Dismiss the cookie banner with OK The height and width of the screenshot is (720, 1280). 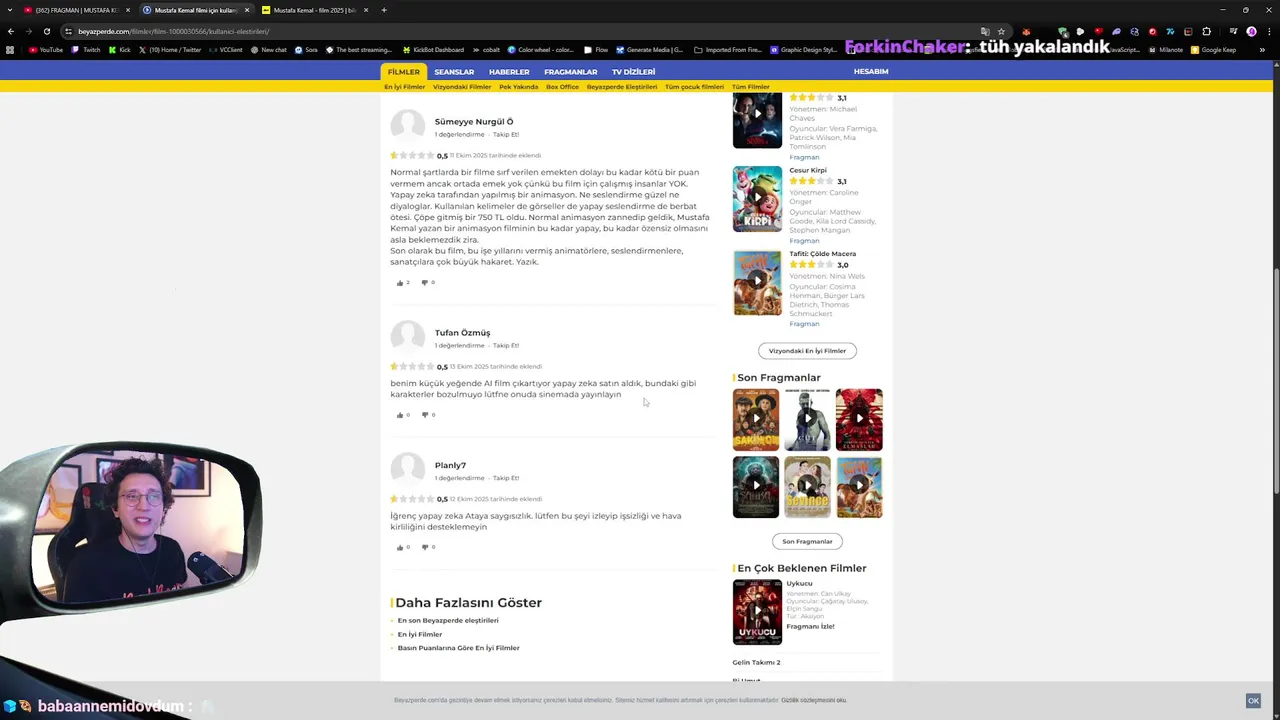1253,701
